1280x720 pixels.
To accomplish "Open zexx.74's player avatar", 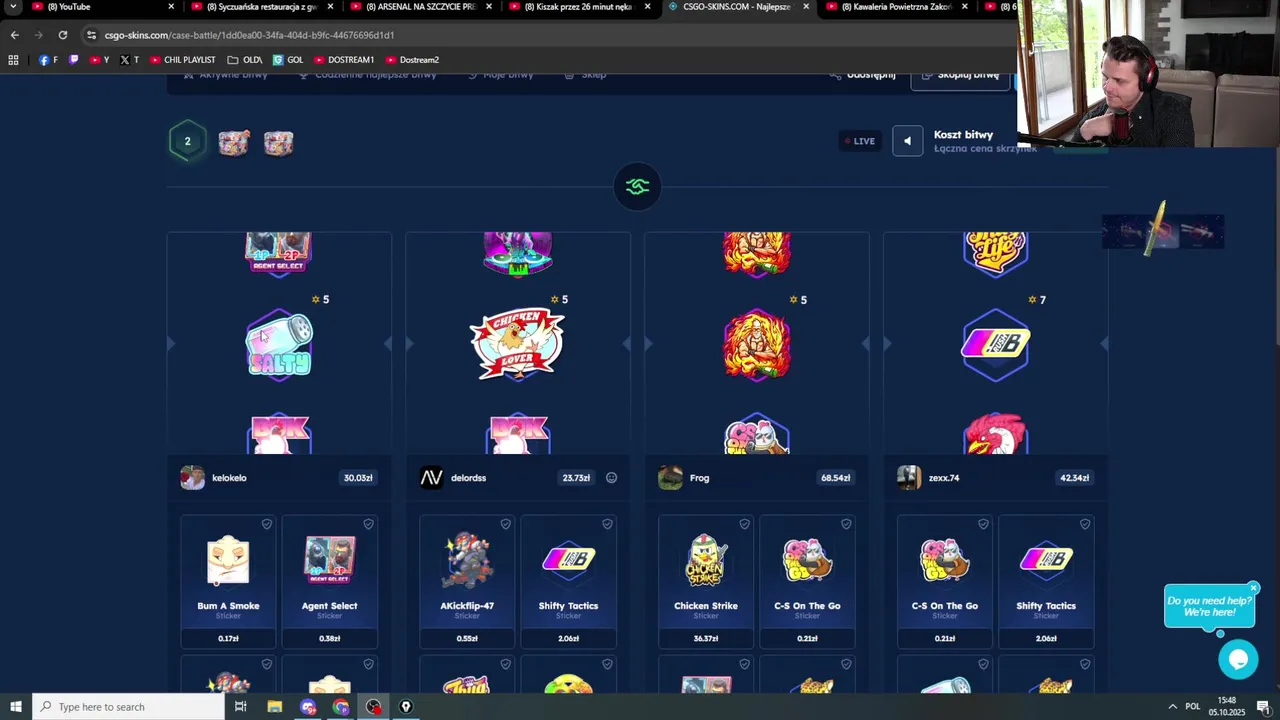I will point(909,478).
